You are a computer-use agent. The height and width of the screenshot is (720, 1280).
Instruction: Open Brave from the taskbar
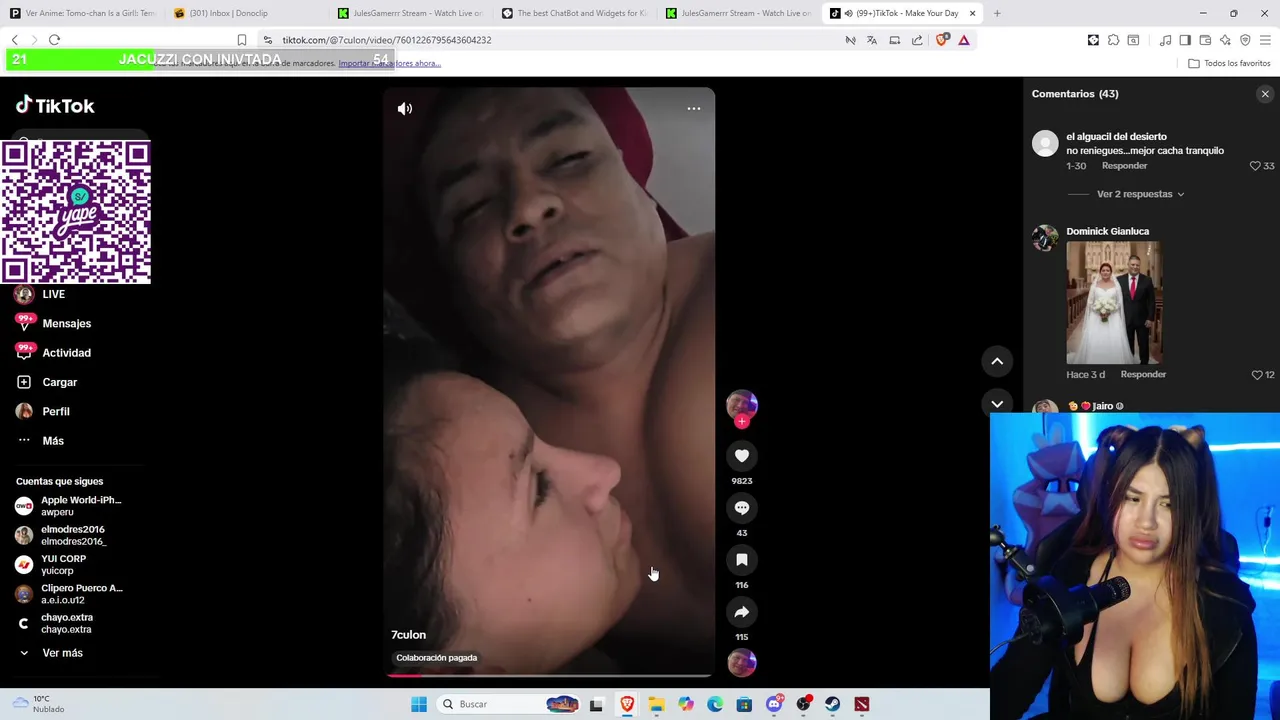pyautogui.click(x=627, y=704)
